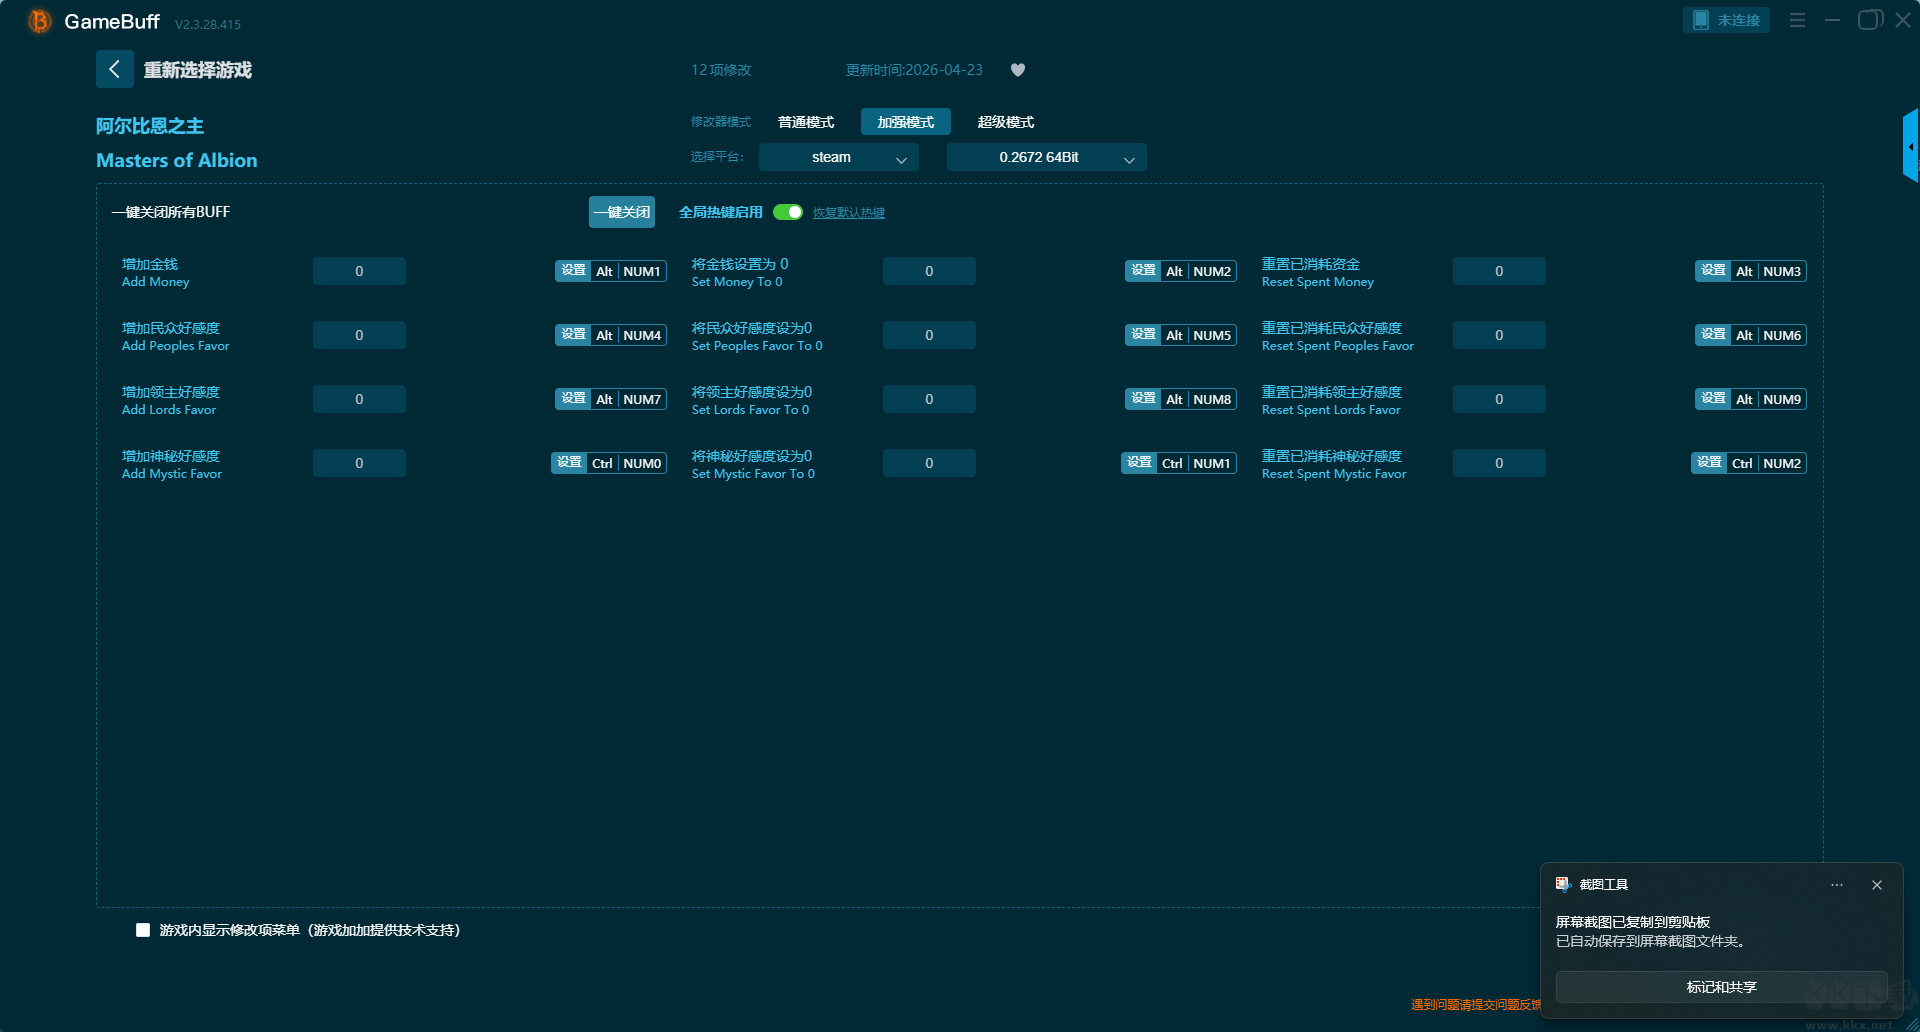The height and width of the screenshot is (1032, 1920).
Task: Click the 恢复默认热键 link
Action: click(x=849, y=213)
